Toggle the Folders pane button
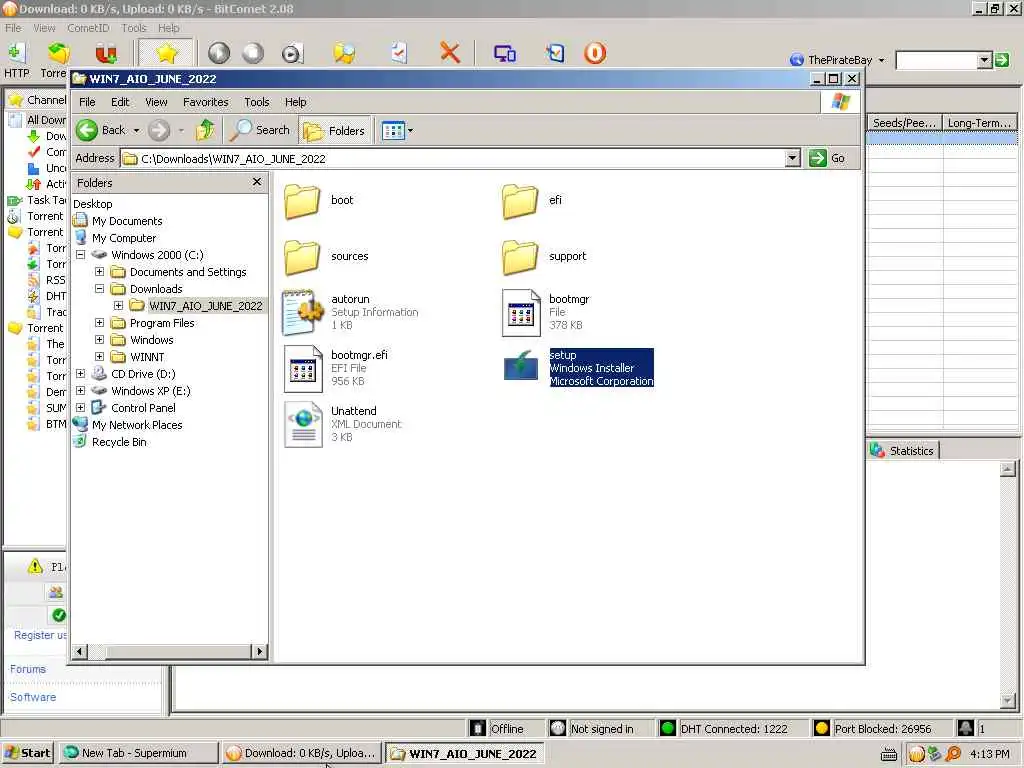1024x768 pixels. [335, 131]
